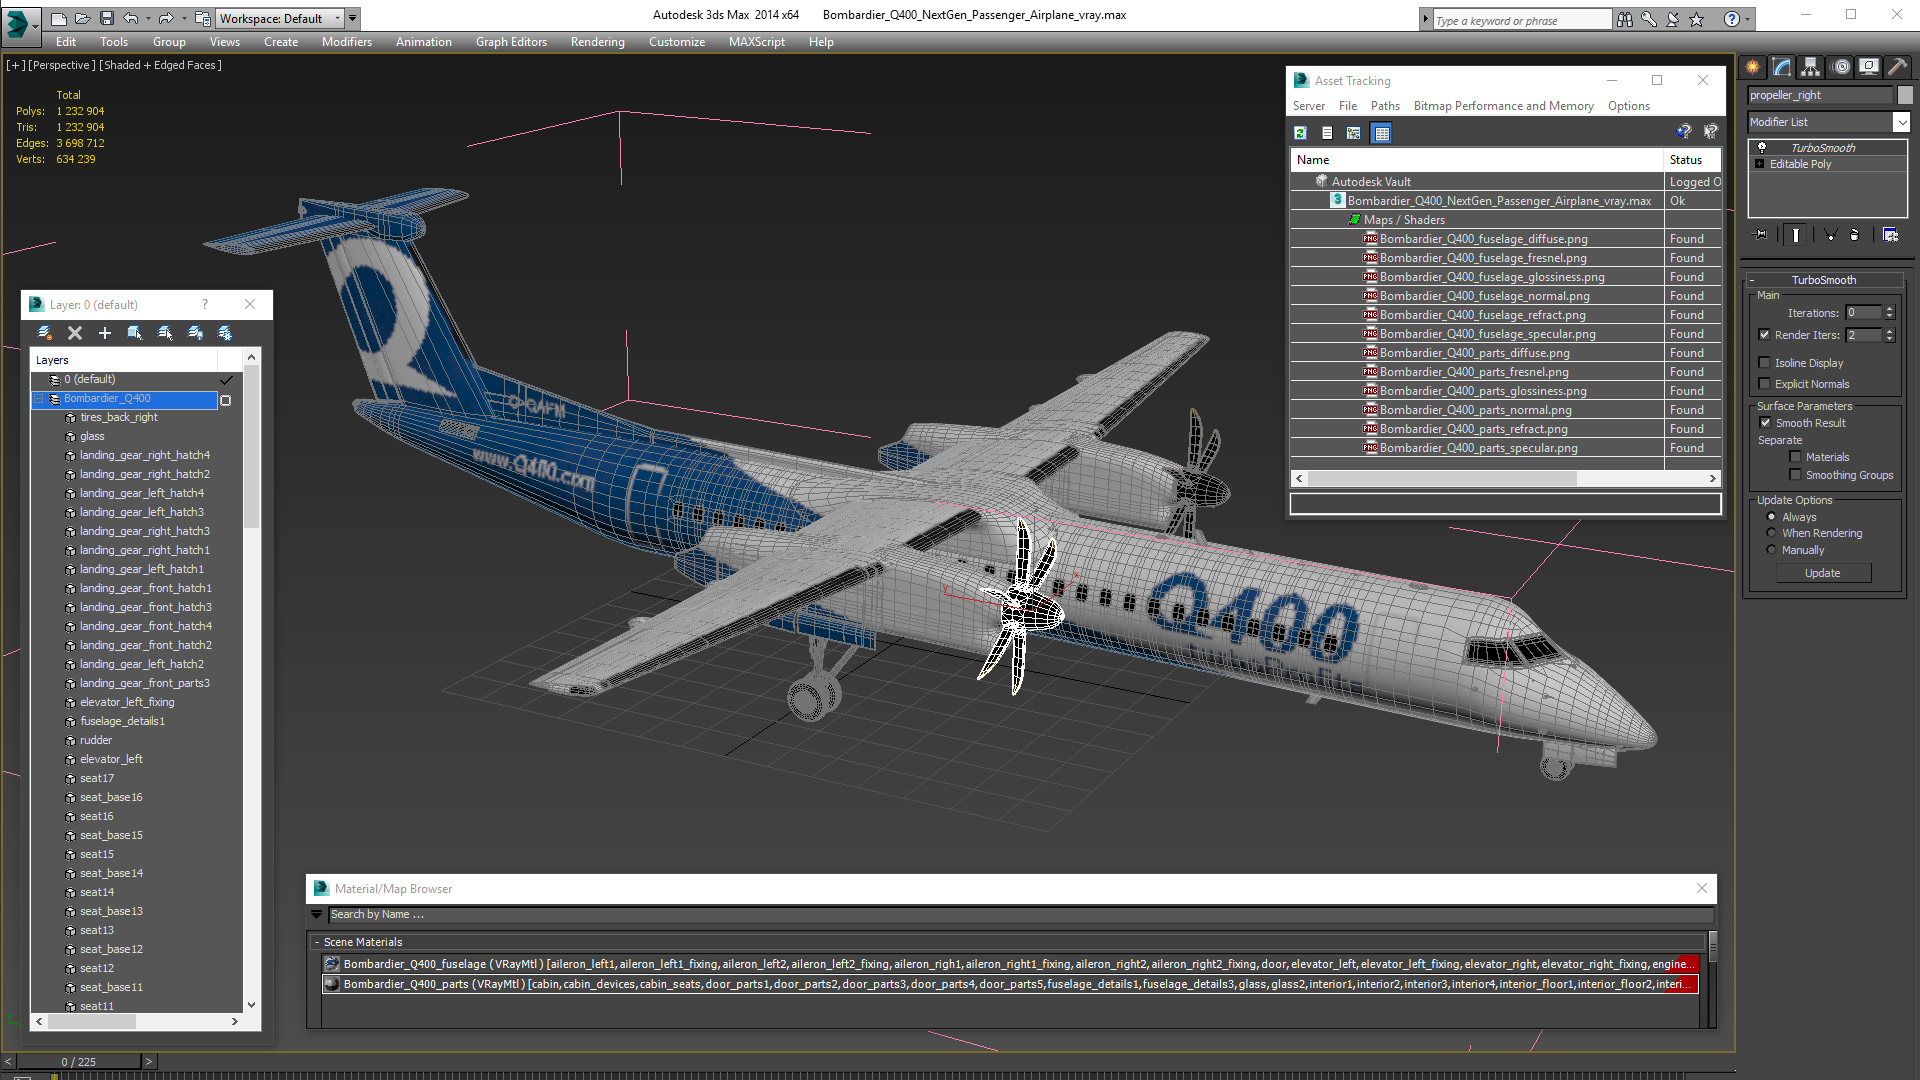Open the Display command panel tab

(1868, 67)
